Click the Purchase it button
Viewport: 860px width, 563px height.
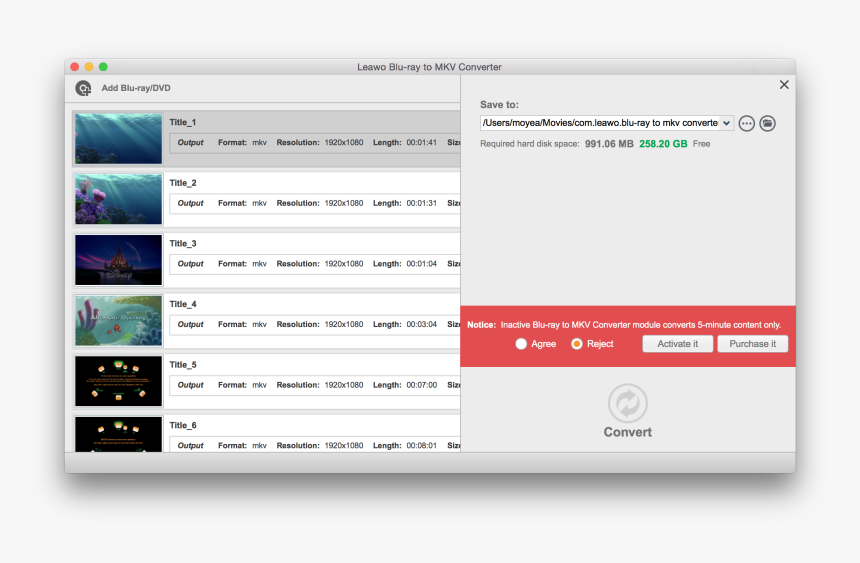pos(752,344)
